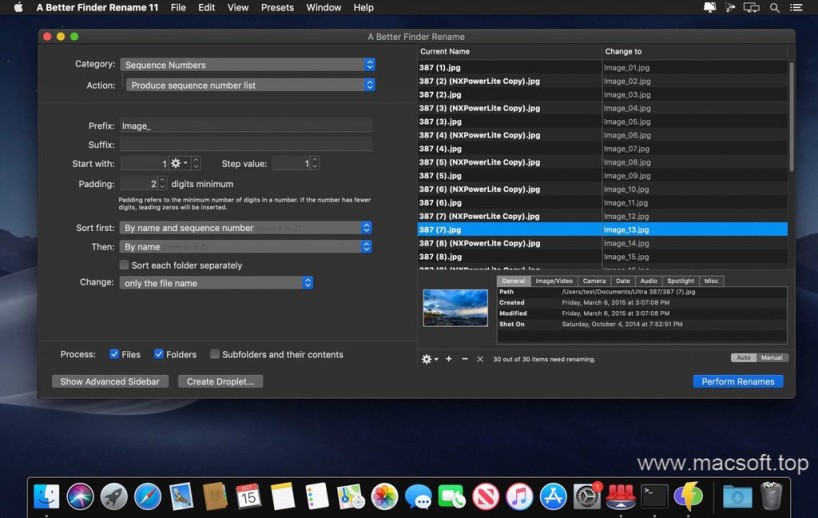Open the Terminal icon in the dock
The height and width of the screenshot is (518, 818).
click(x=654, y=496)
